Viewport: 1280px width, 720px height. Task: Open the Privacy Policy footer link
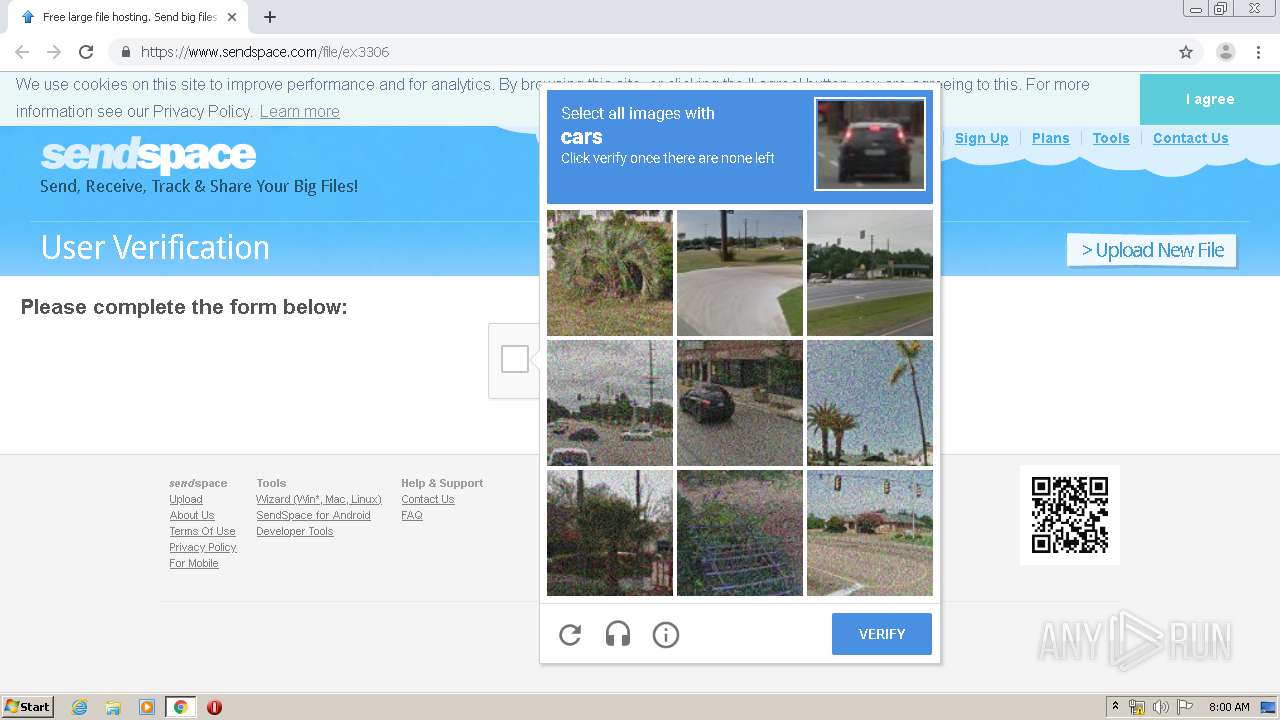click(x=203, y=547)
